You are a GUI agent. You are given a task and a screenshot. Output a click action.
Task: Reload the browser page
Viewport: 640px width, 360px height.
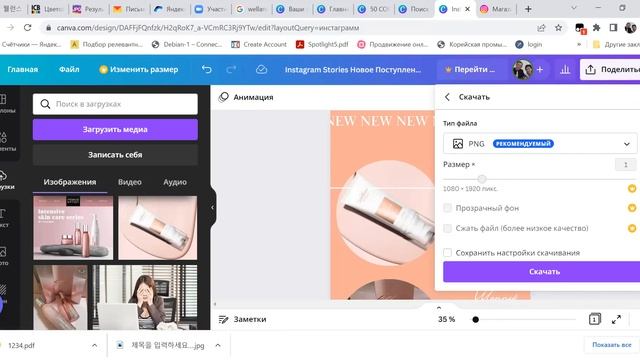27,28
